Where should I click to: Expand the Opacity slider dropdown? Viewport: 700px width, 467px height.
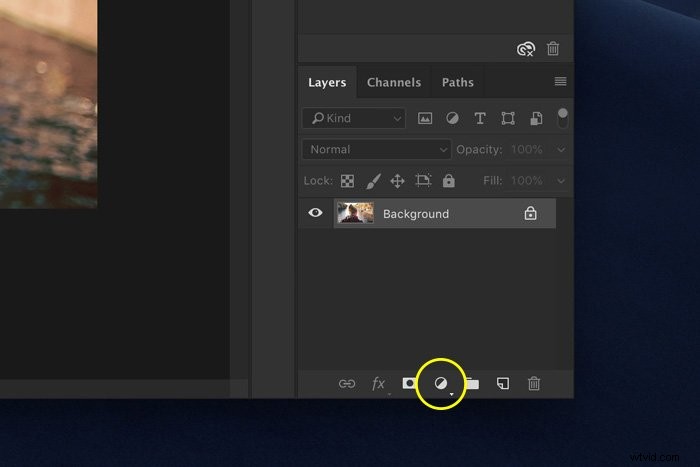tap(561, 150)
